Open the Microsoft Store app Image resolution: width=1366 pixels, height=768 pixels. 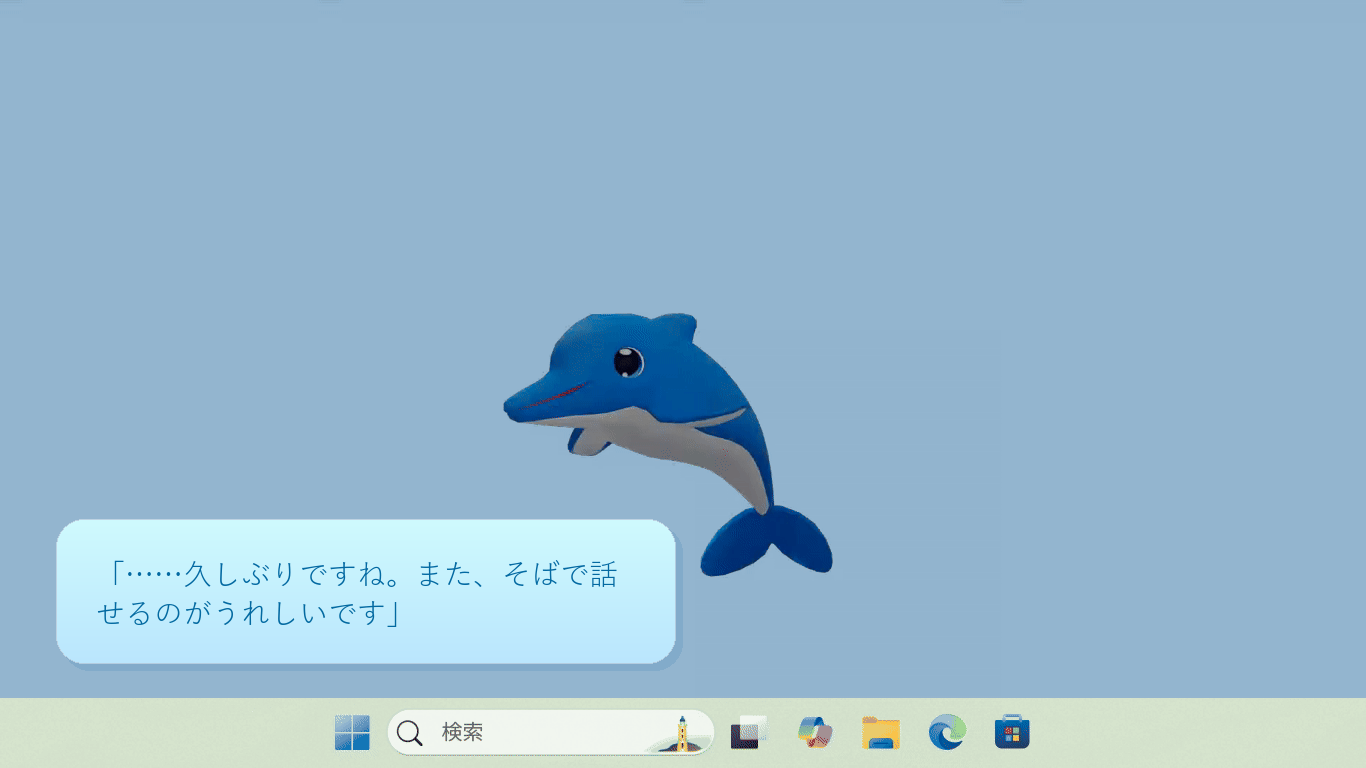pos(1012,733)
